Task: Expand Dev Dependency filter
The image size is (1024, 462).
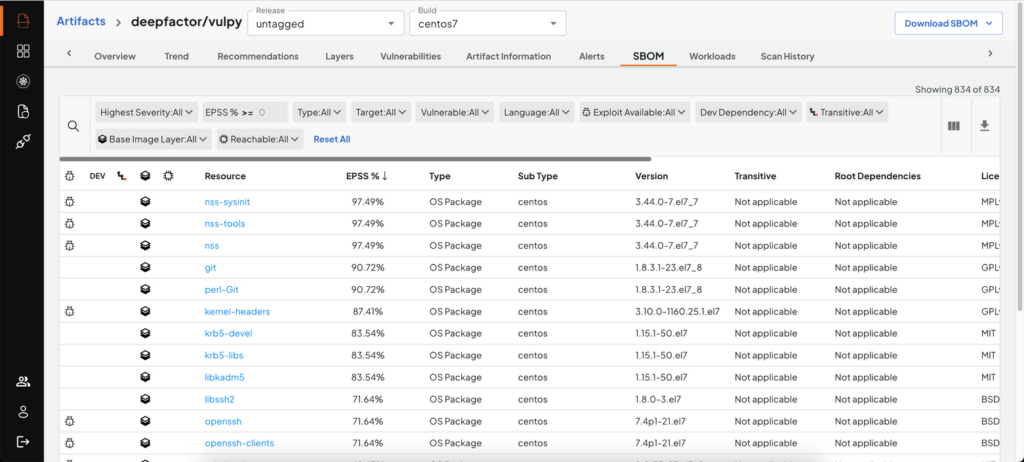Action: [748, 112]
